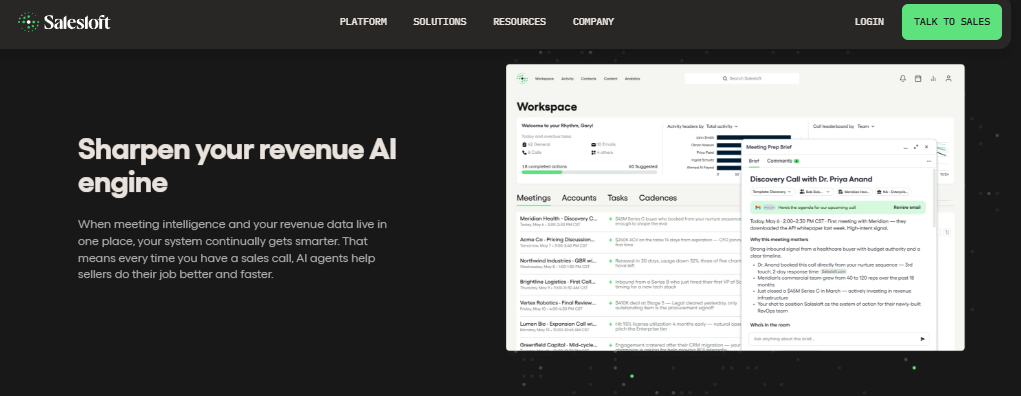Open the Resources menu
Image resolution: width=1021 pixels, height=396 pixels.
[x=520, y=21]
